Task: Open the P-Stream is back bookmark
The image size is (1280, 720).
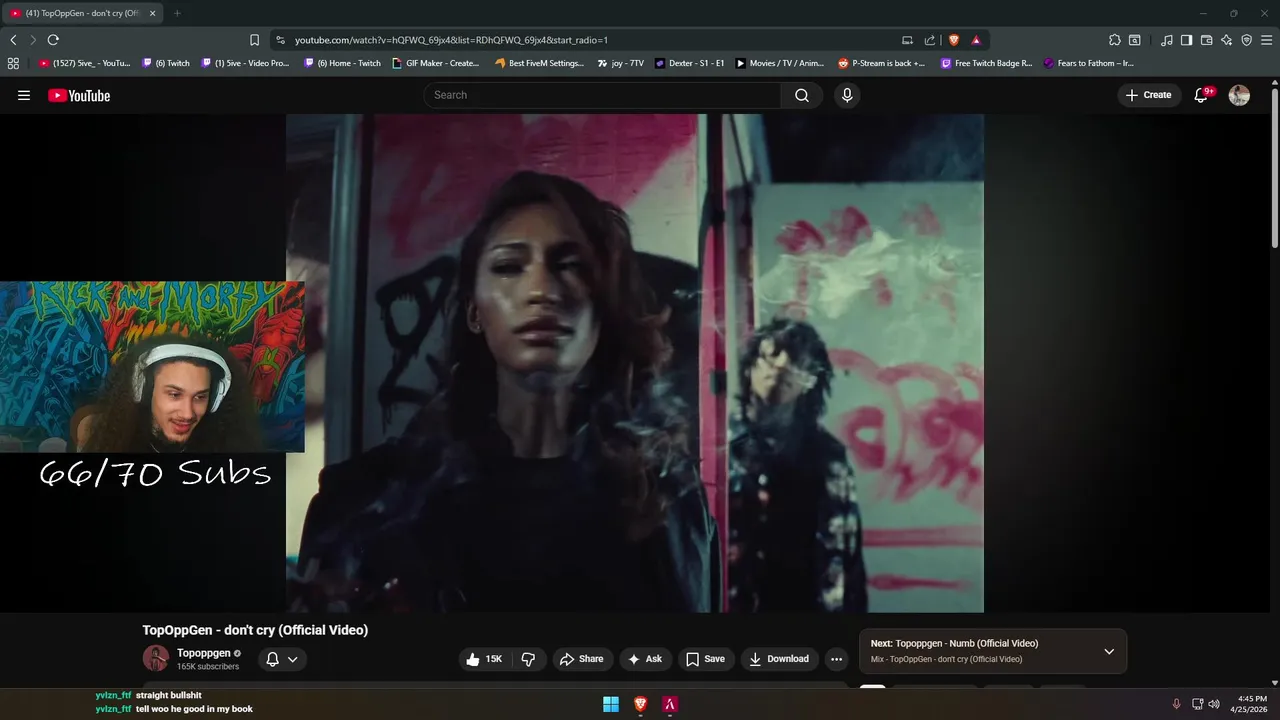Action: click(x=882, y=63)
